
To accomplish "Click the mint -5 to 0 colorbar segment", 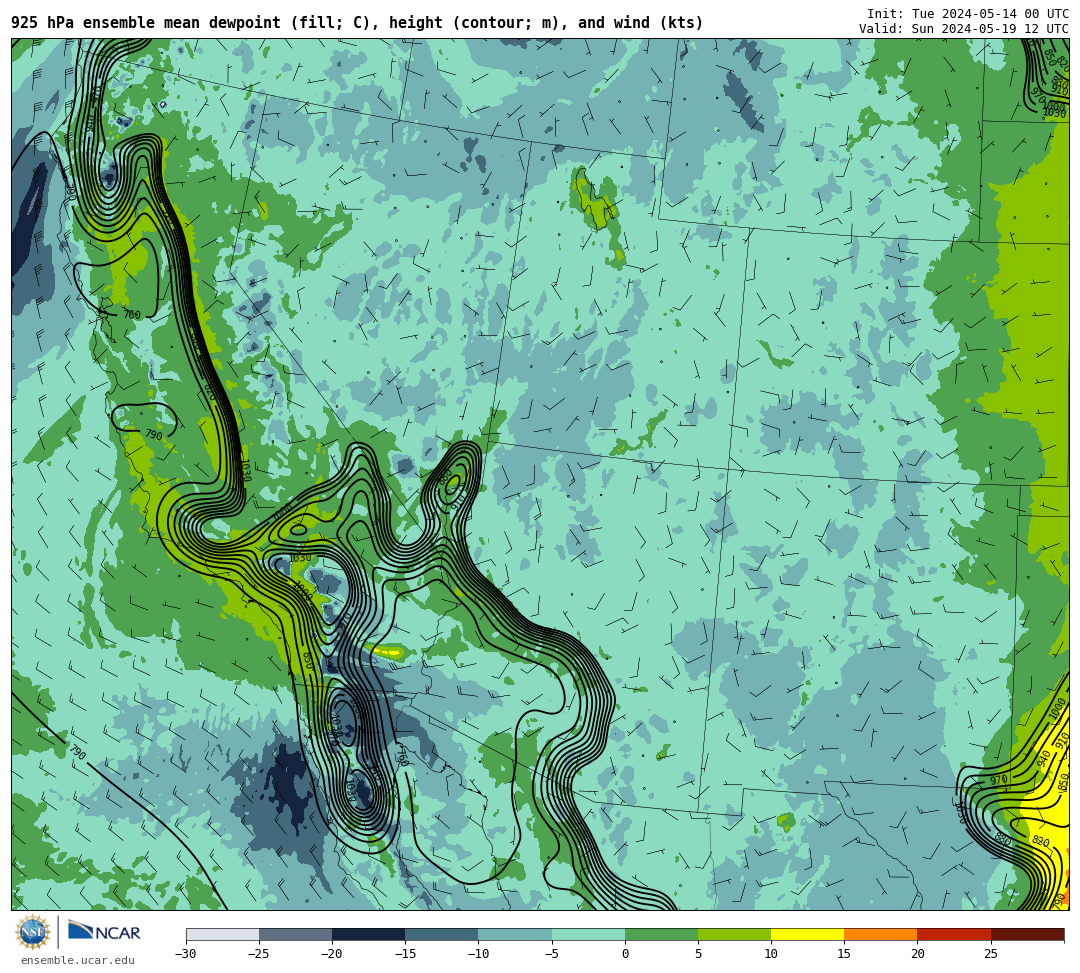I will pyautogui.click(x=588, y=934).
